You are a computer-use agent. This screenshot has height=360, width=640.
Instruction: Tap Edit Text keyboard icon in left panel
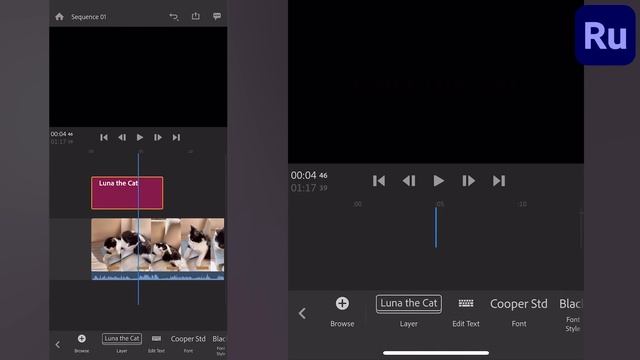click(x=156, y=338)
